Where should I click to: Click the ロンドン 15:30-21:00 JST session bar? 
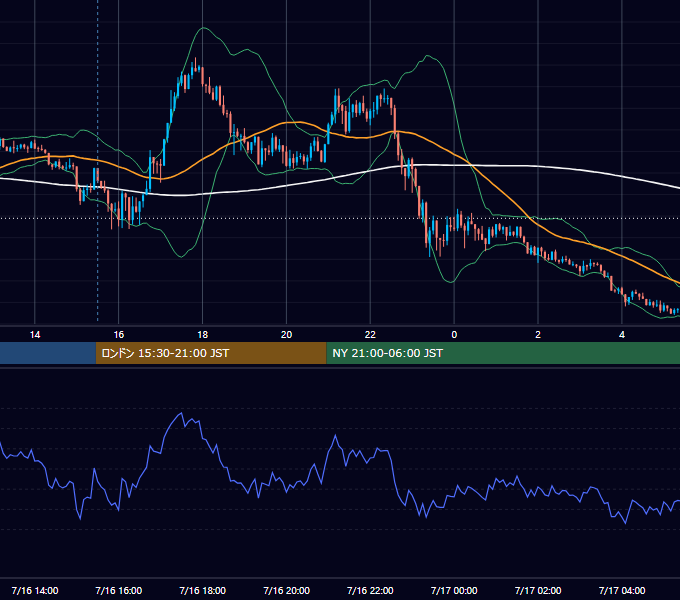pos(211,353)
